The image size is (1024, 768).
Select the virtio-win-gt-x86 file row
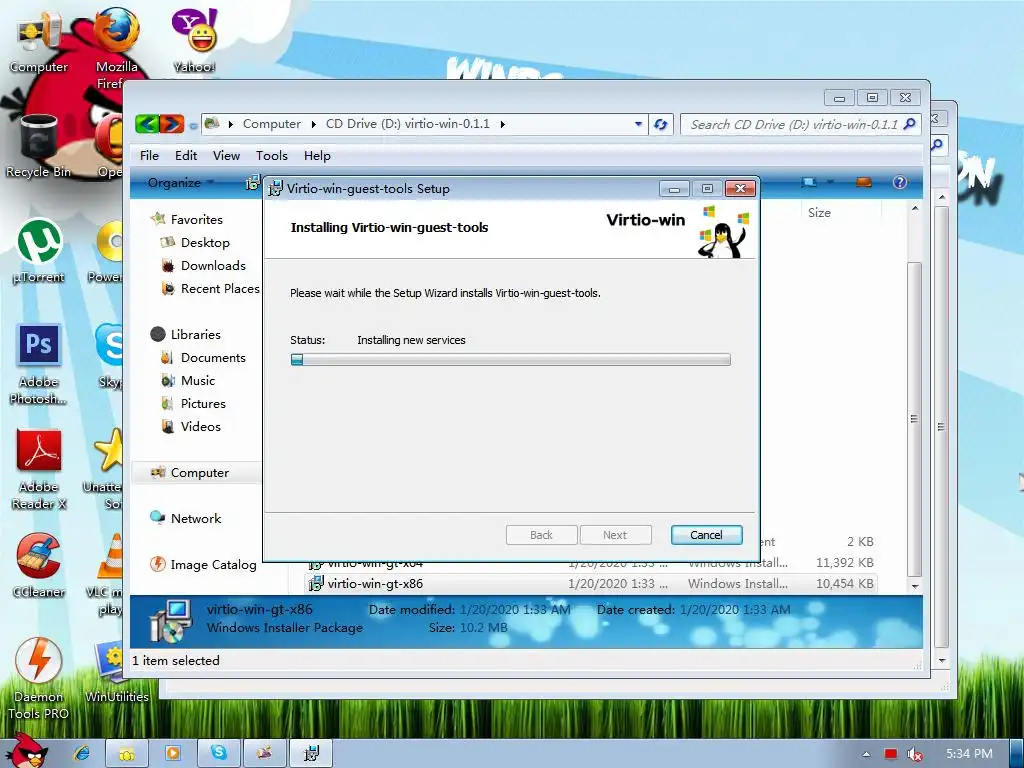pyautogui.click(x=591, y=583)
